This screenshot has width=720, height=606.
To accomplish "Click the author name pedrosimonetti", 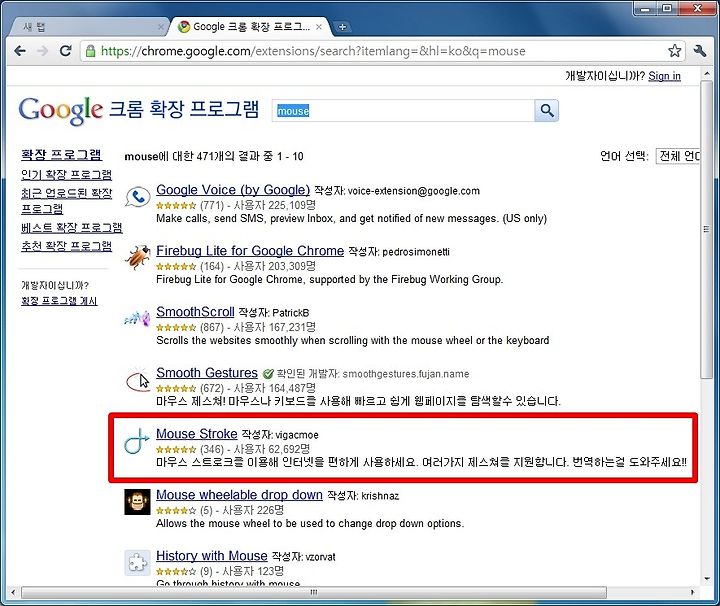I will [x=416, y=252].
